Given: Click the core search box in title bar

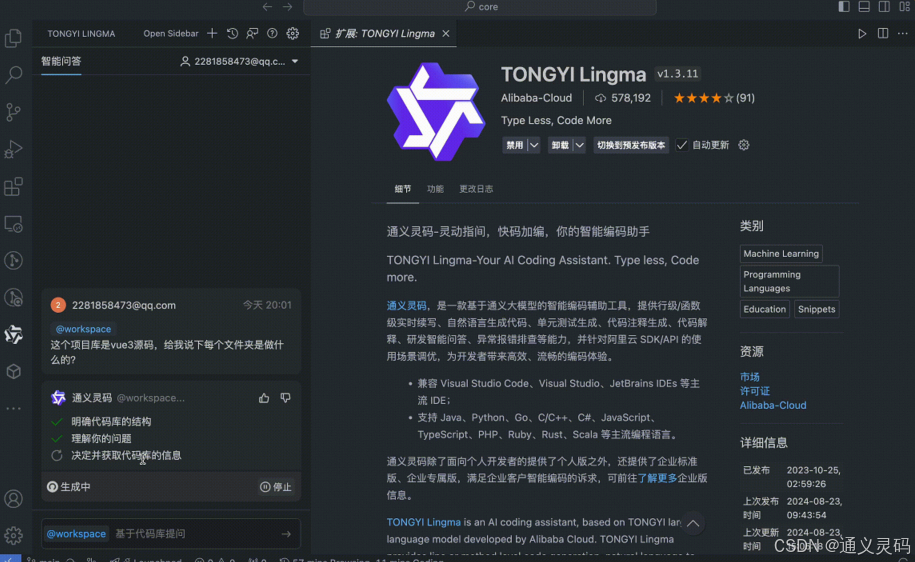Looking at the screenshot, I should [x=480, y=6].
